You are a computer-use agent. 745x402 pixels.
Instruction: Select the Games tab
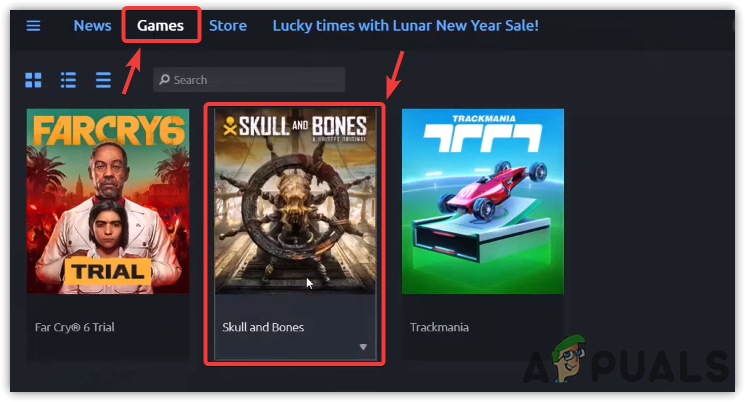point(161,25)
